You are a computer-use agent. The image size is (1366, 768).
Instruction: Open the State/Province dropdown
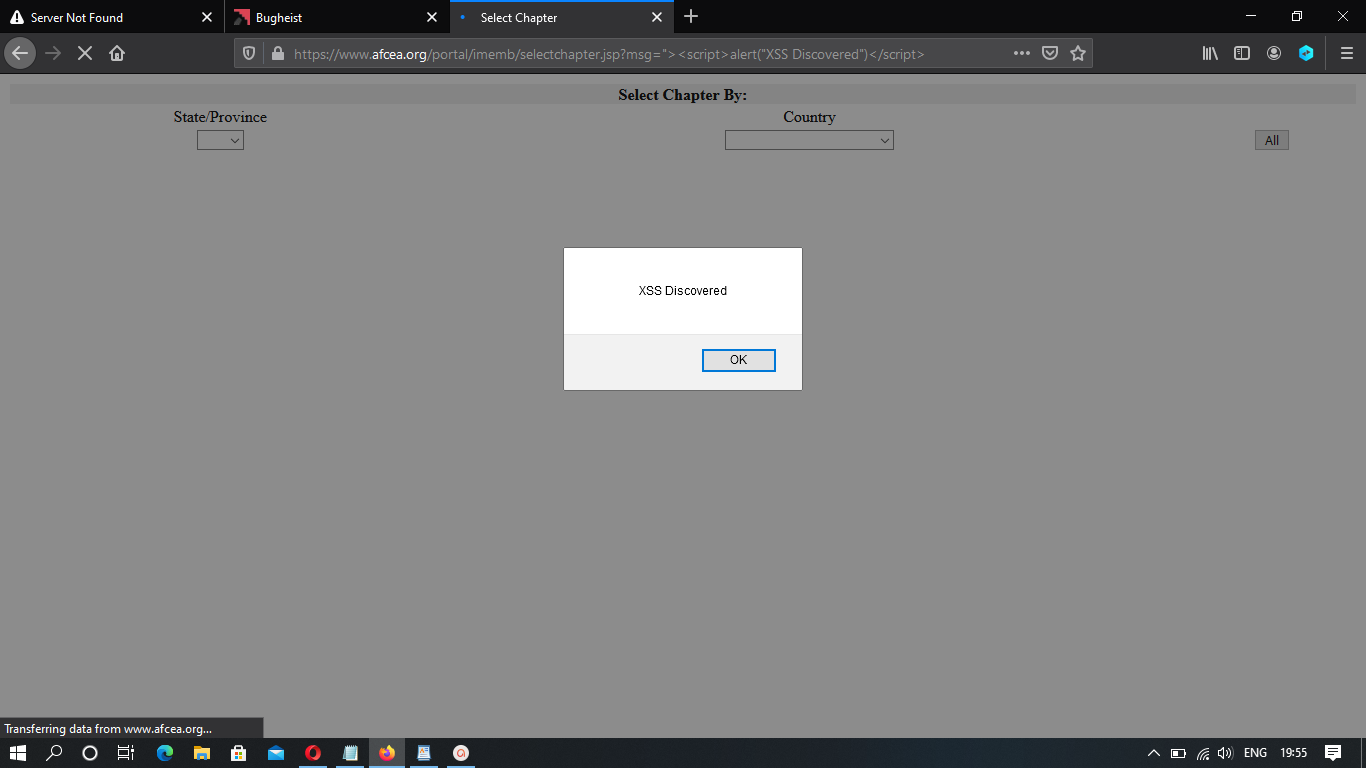[x=220, y=141]
